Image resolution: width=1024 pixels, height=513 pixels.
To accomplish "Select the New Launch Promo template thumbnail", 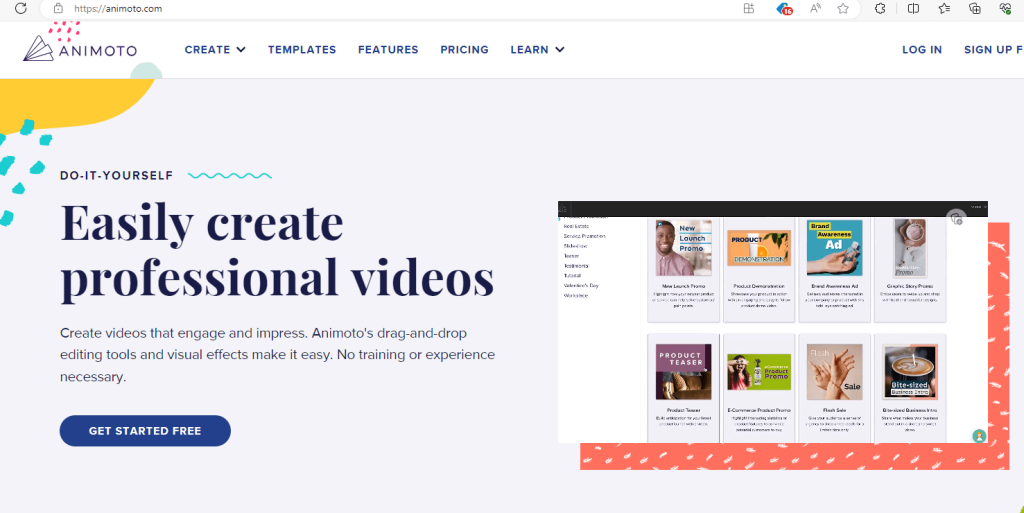I will coord(684,248).
